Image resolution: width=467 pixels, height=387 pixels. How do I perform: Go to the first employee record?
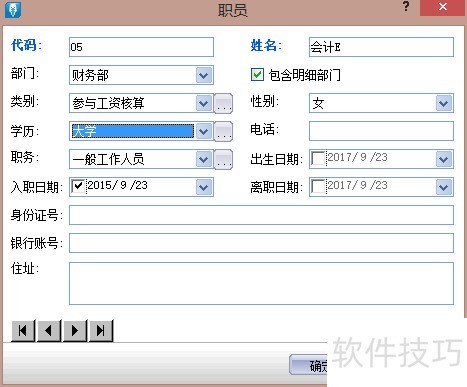(x=23, y=330)
